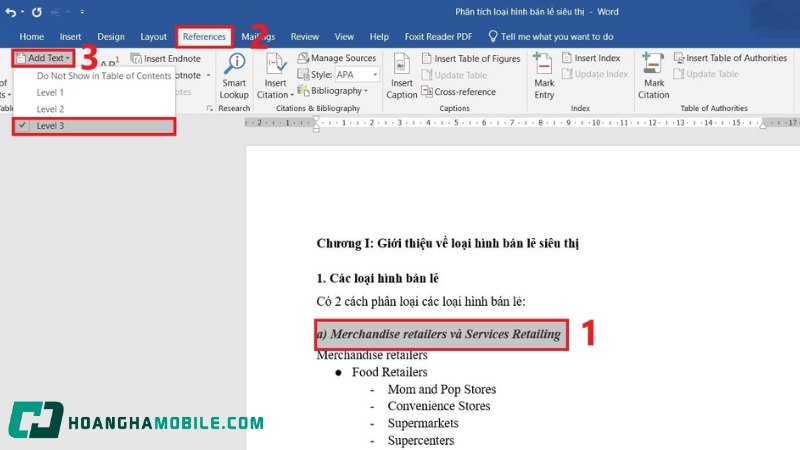Choose Level 1 in Add Text menu
Screen dimensions: 800x450
click(x=50, y=92)
